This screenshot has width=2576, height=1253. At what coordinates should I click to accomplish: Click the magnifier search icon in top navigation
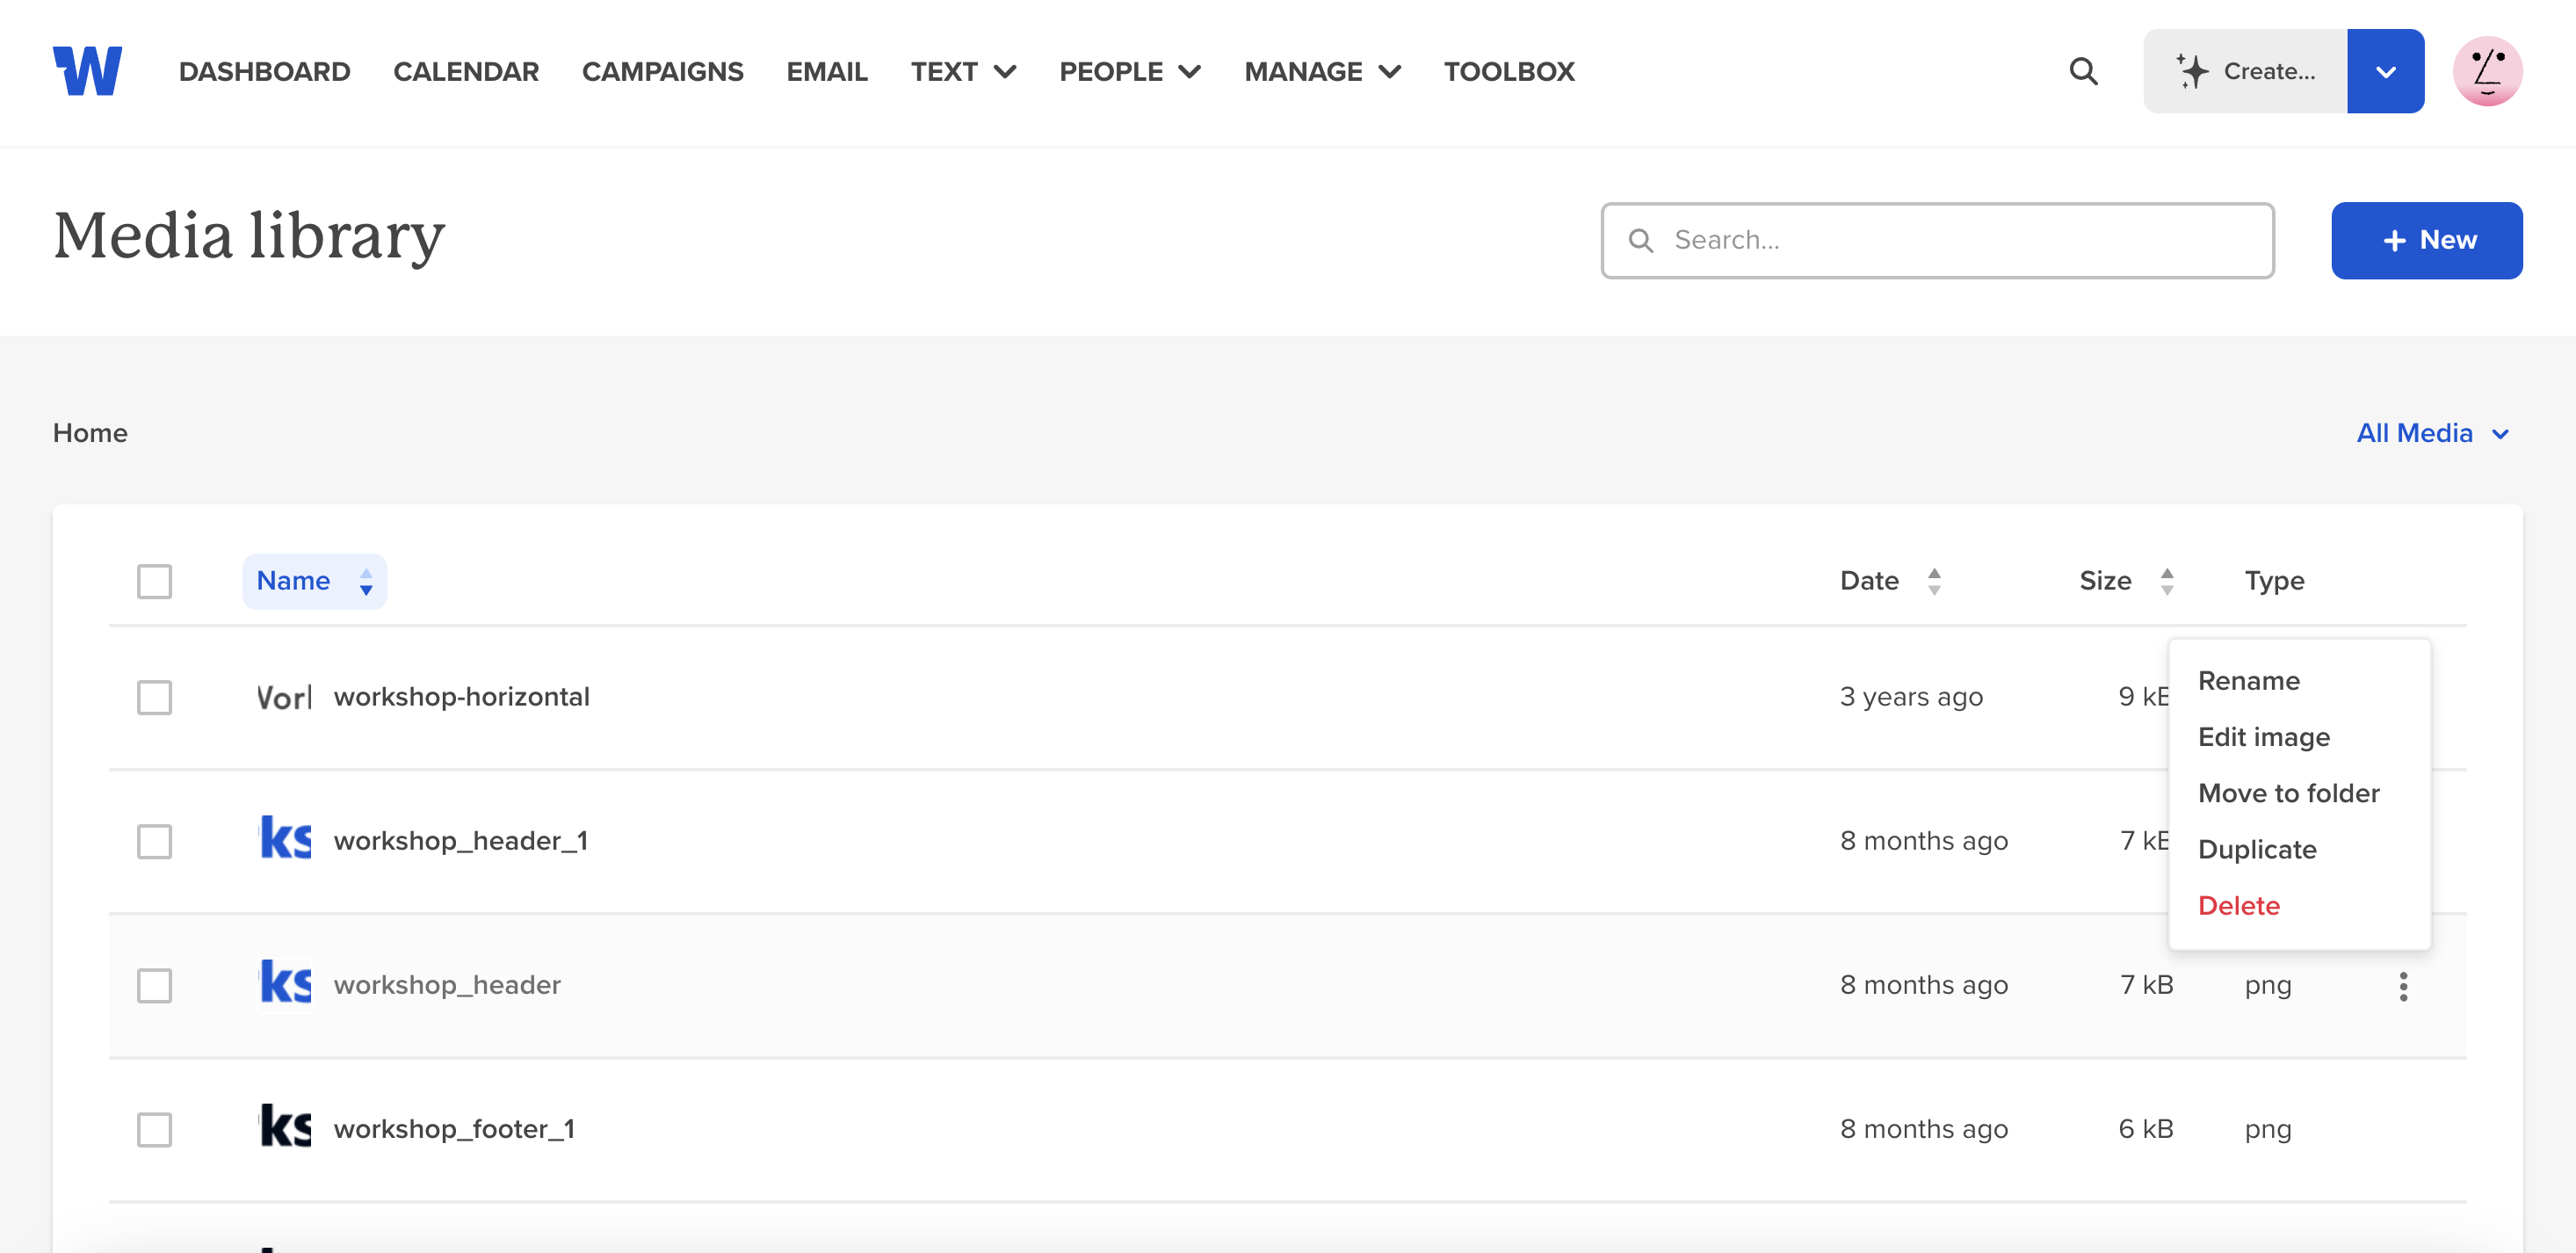tap(2083, 71)
